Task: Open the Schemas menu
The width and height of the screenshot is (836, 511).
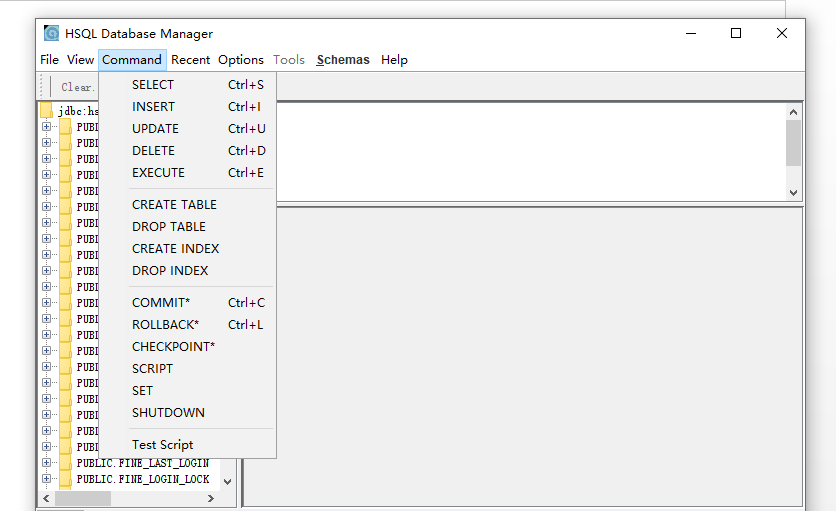Action: click(x=343, y=60)
